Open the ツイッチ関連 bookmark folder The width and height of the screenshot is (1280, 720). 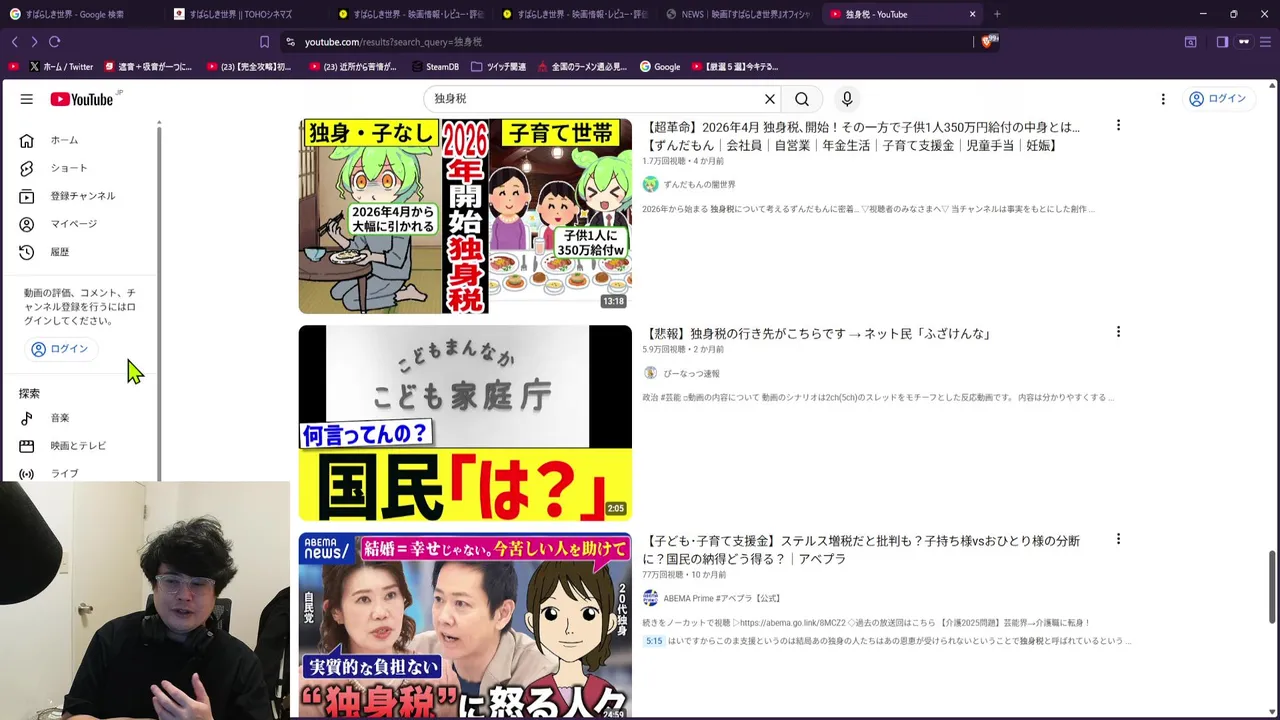pos(498,67)
